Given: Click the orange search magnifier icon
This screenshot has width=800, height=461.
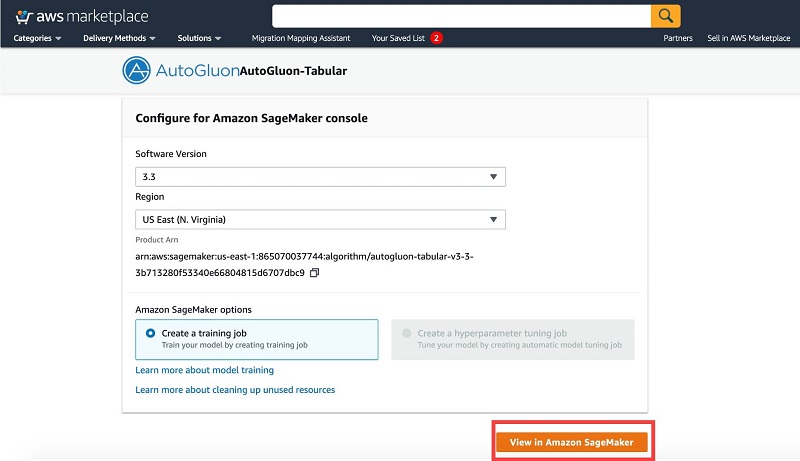Looking at the screenshot, I should [665, 16].
